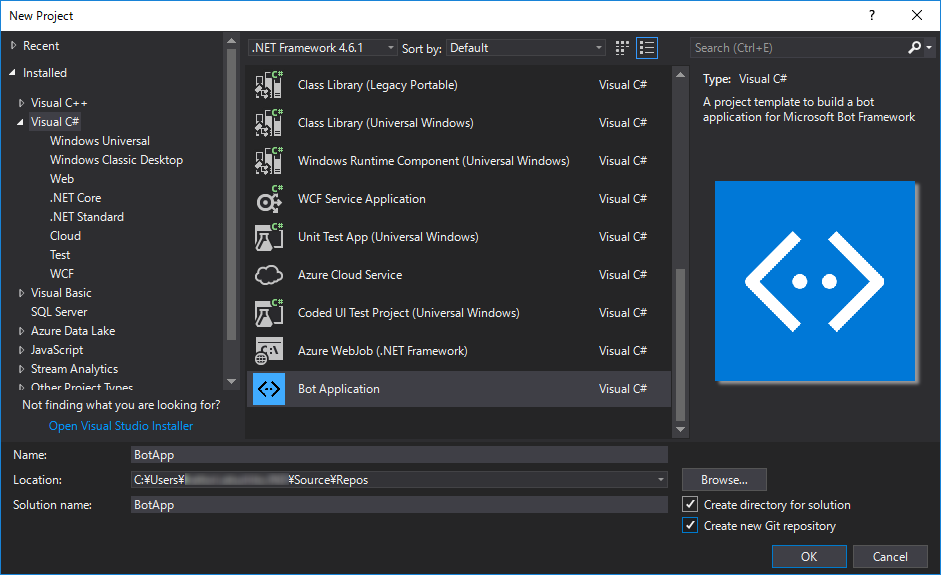Viewport: 941px width, 575px height.
Task: Open the Location path dropdown arrow
Action: 660,480
